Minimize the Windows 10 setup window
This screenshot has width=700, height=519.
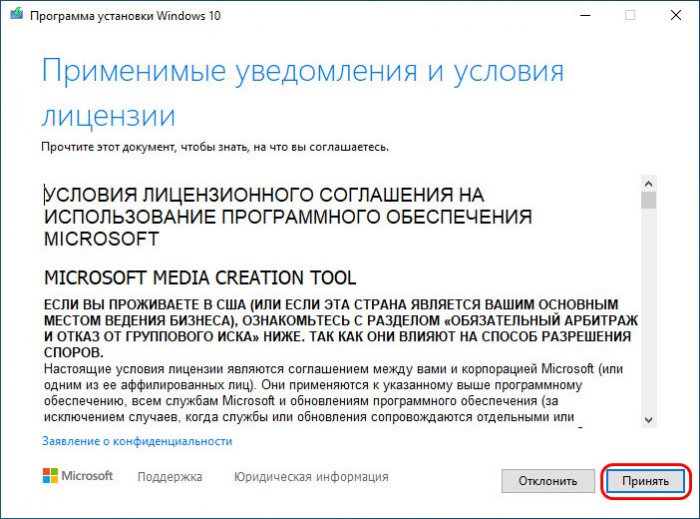585,15
